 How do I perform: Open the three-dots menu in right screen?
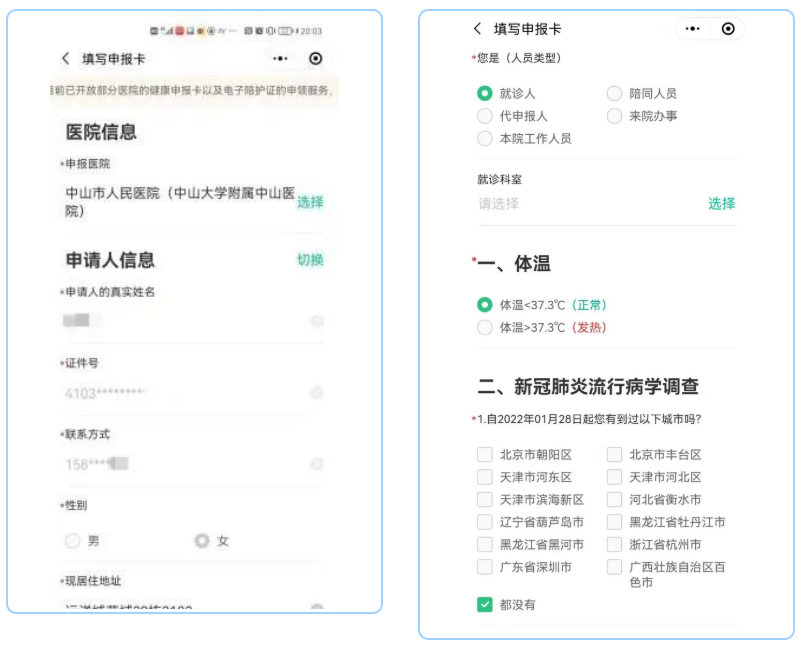pyautogui.click(x=692, y=29)
